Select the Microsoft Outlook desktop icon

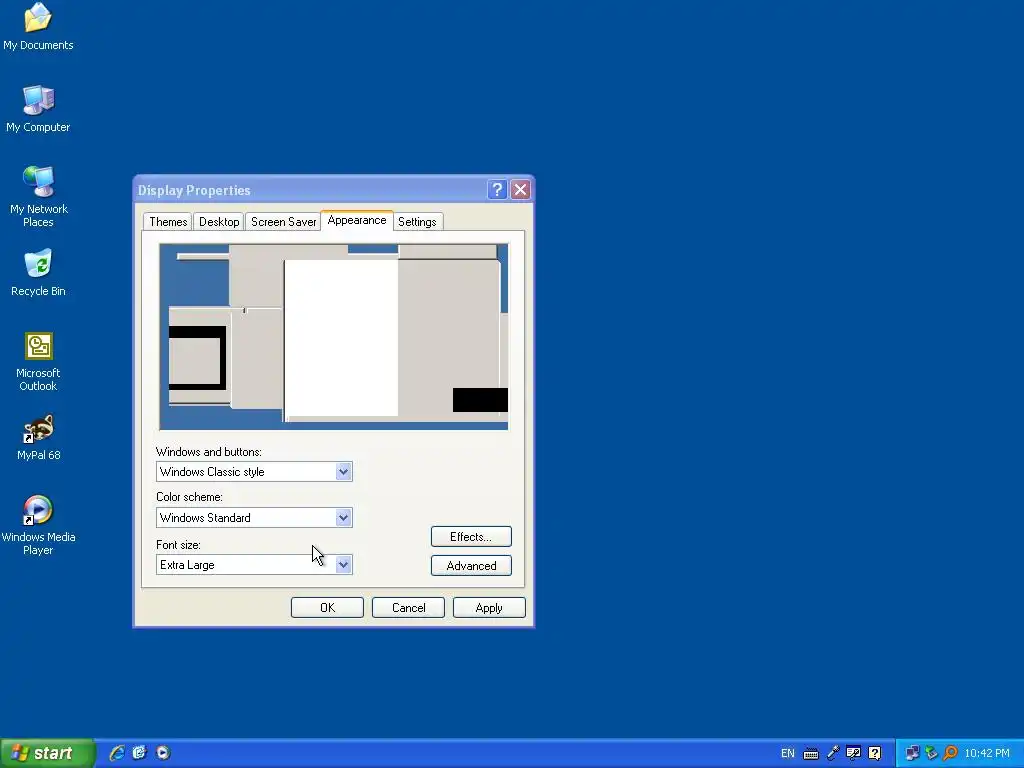pyautogui.click(x=38, y=361)
